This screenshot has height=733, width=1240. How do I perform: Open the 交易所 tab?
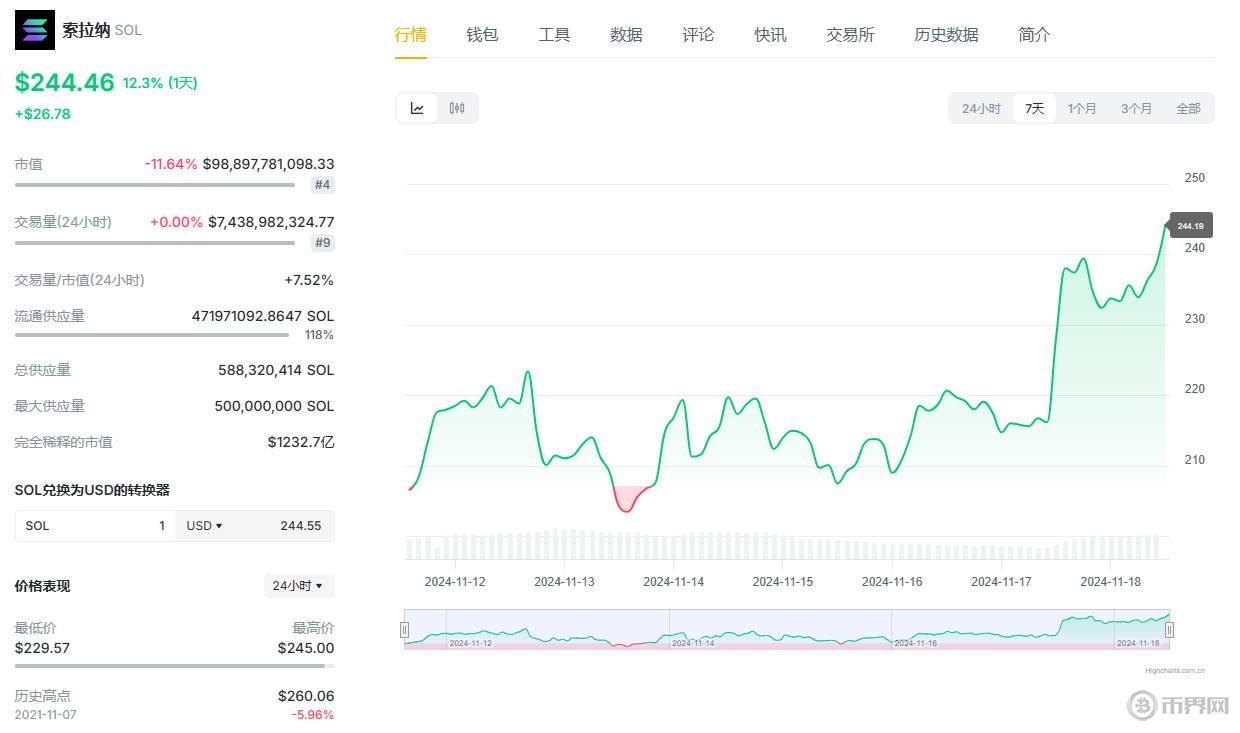[850, 35]
